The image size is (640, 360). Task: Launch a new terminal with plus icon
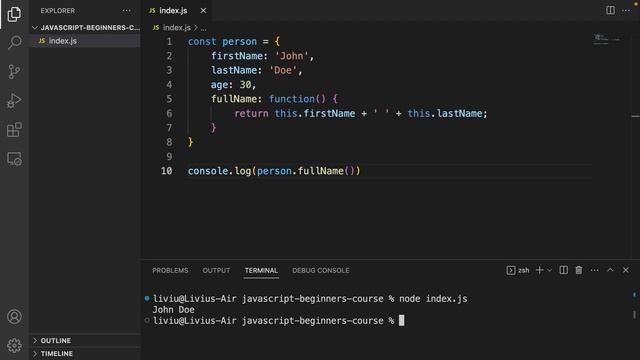point(539,270)
